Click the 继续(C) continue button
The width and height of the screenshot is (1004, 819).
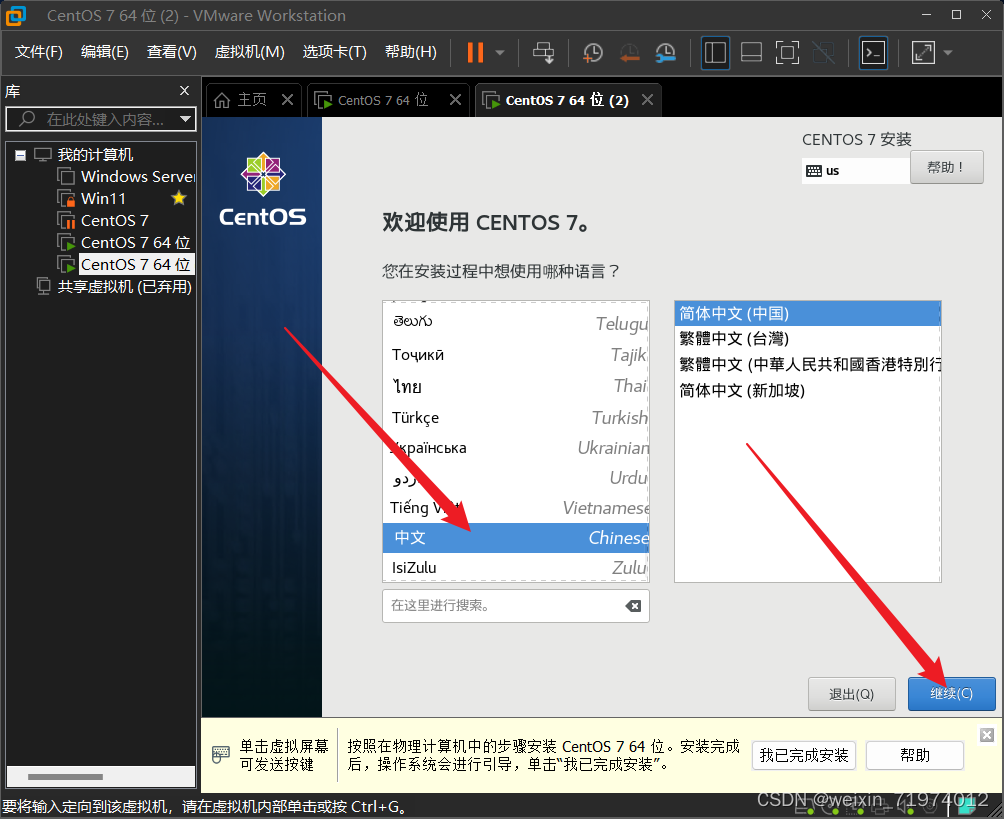click(x=951, y=693)
